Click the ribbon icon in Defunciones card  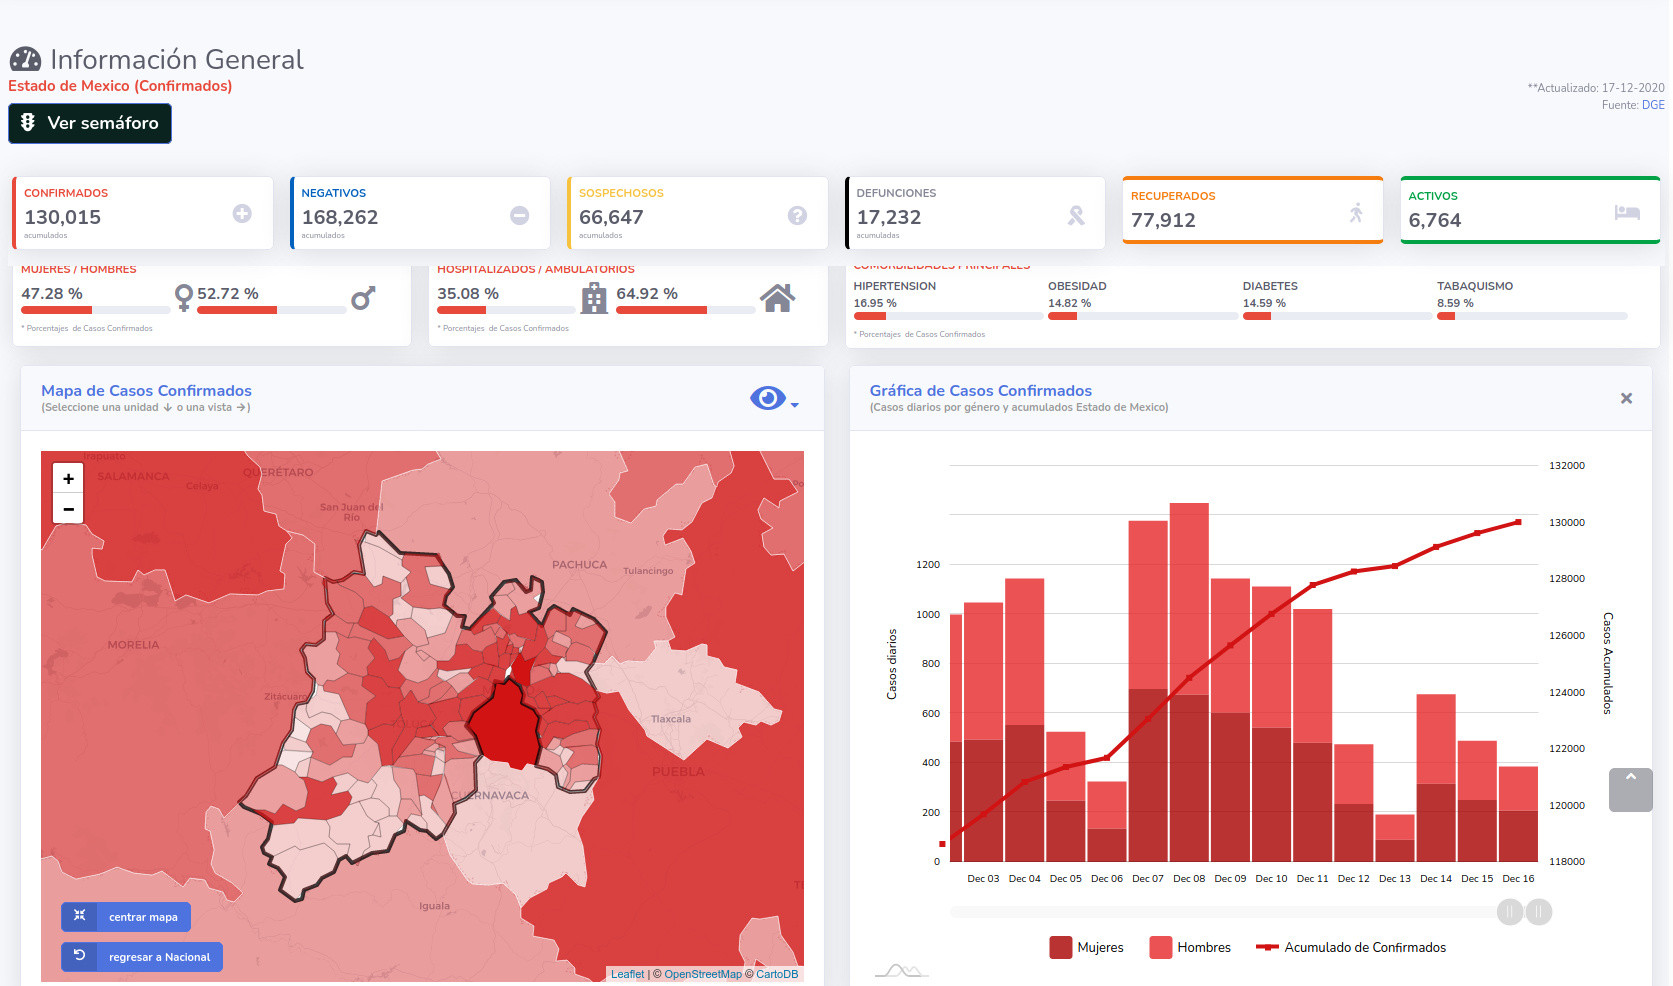[1076, 215]
